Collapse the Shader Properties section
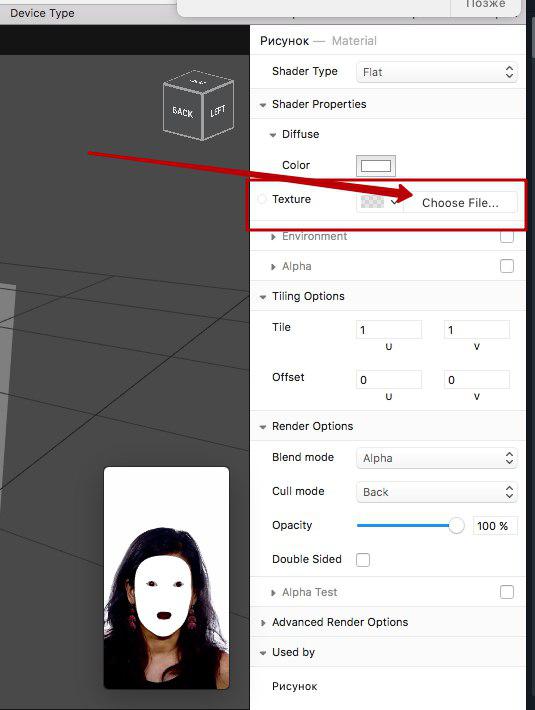The width and height of the screenshot is (535, 710). click(263, 105)
